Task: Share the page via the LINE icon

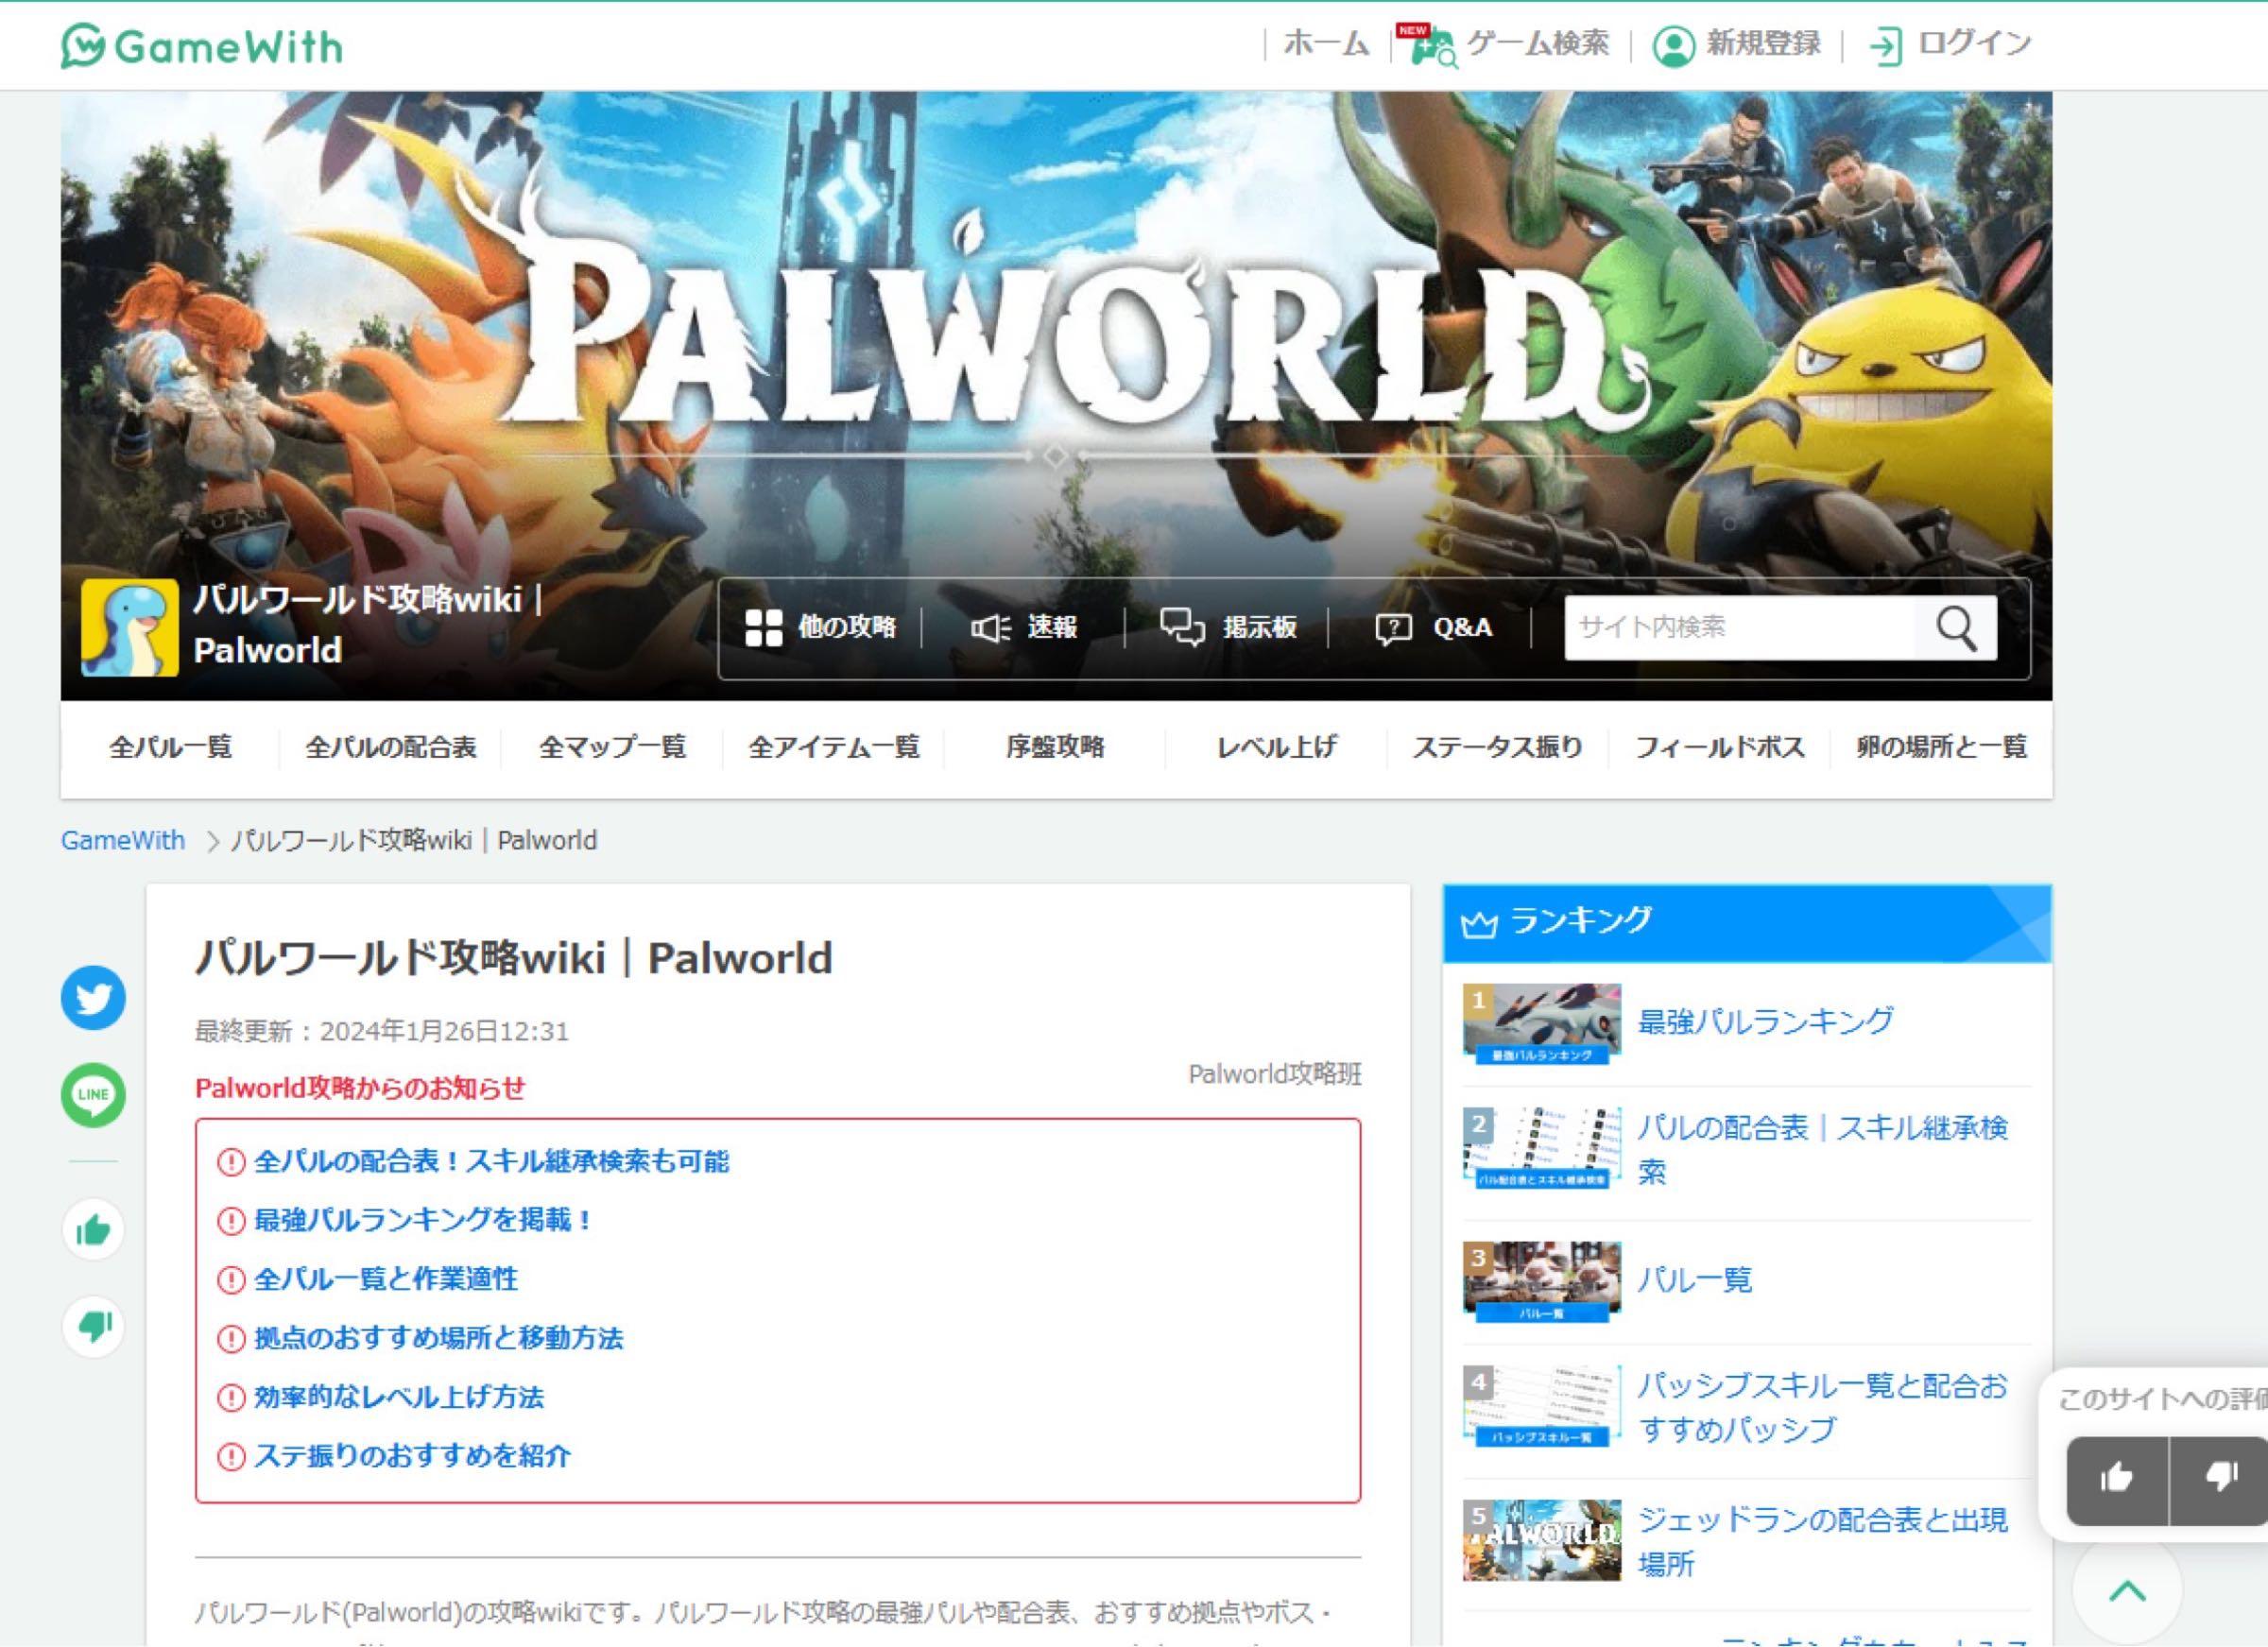Action: (x=91, y=1096)
